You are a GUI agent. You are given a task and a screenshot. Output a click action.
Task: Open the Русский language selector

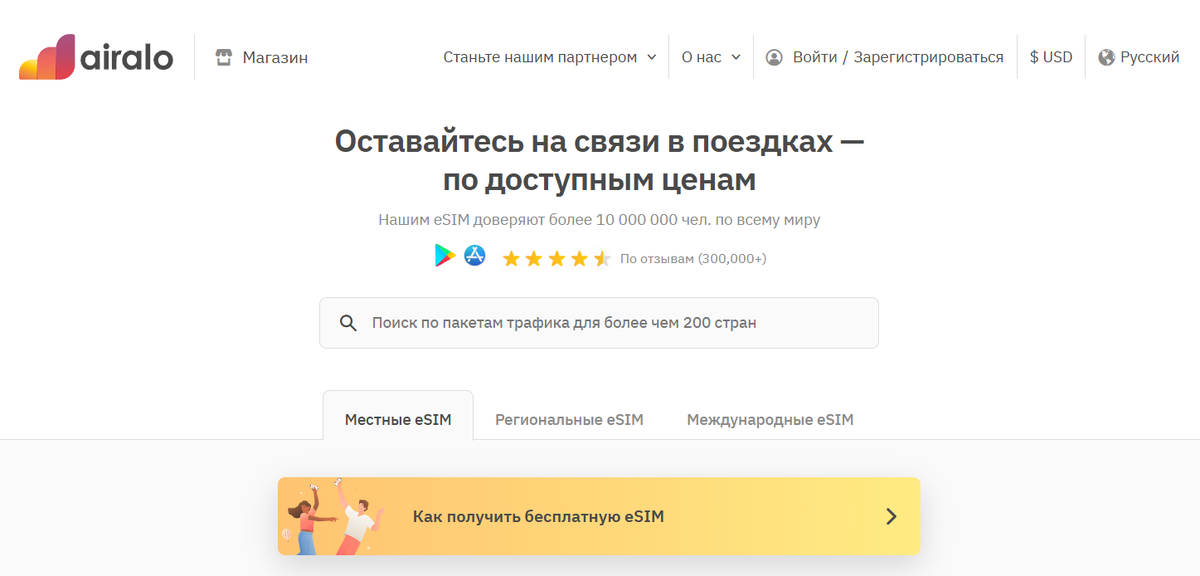1150,57
